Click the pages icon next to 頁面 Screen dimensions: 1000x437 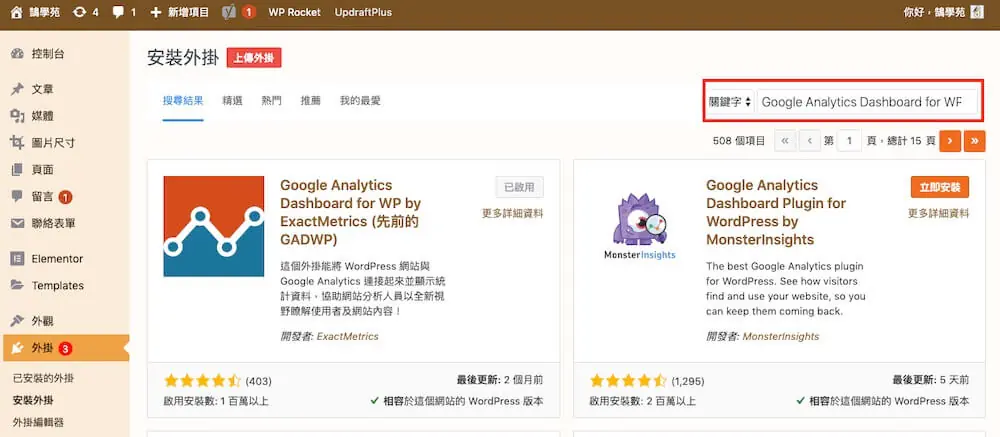coord(17,170)
